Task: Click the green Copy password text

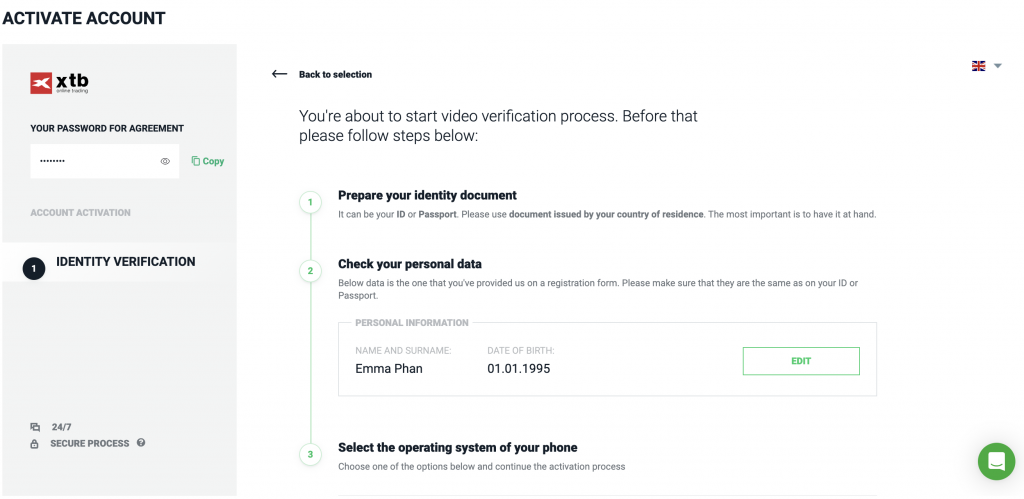Action: coord(214,161)
